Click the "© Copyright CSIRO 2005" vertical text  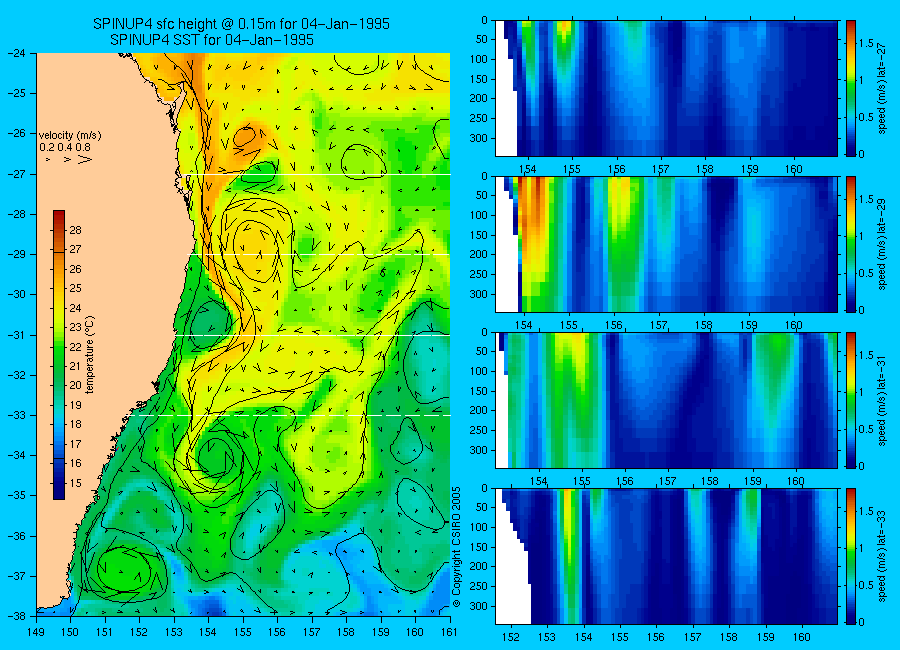(457, 547)
